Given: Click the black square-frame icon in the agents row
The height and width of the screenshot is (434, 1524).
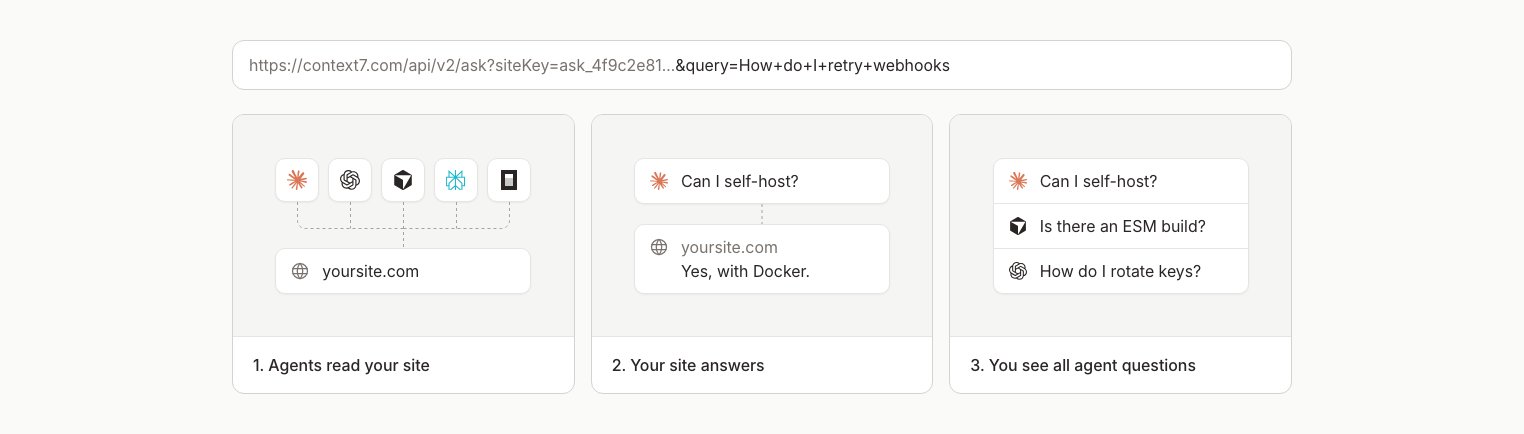Looking at the screenshot, I should click(x=509, y=180).
